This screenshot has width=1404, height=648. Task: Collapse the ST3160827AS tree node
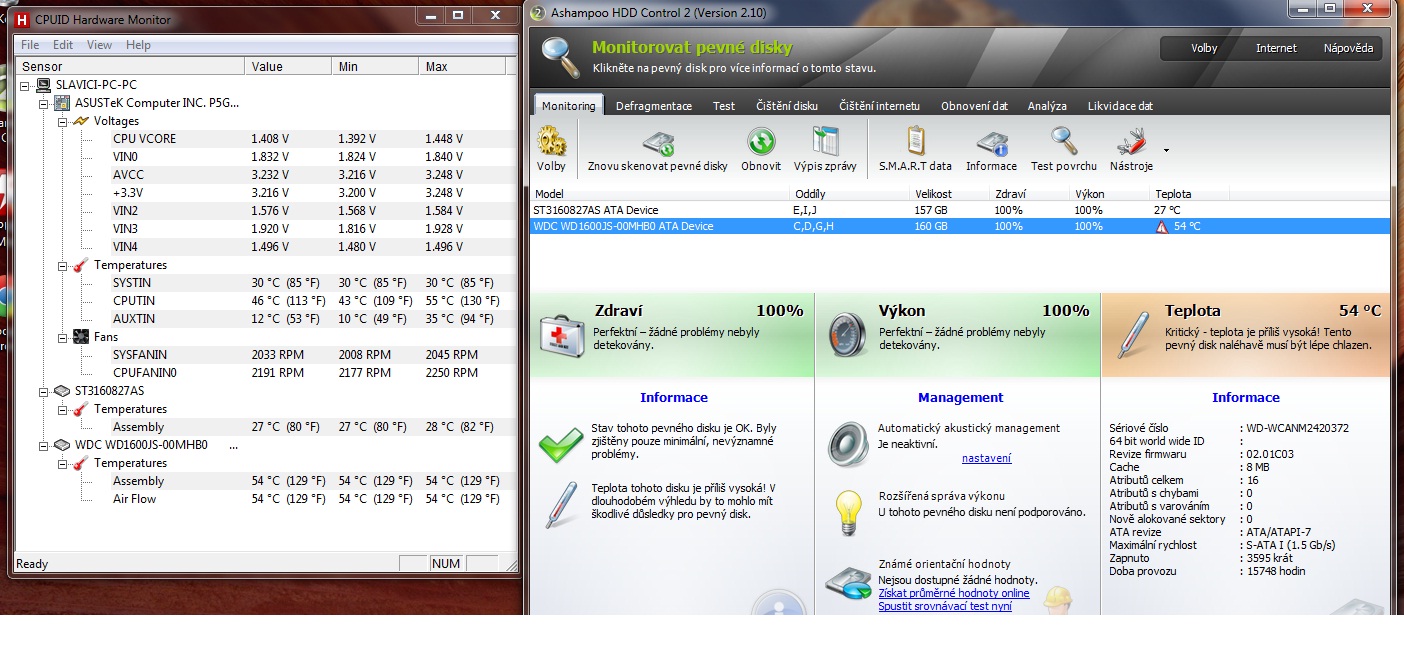click(44, 391)
